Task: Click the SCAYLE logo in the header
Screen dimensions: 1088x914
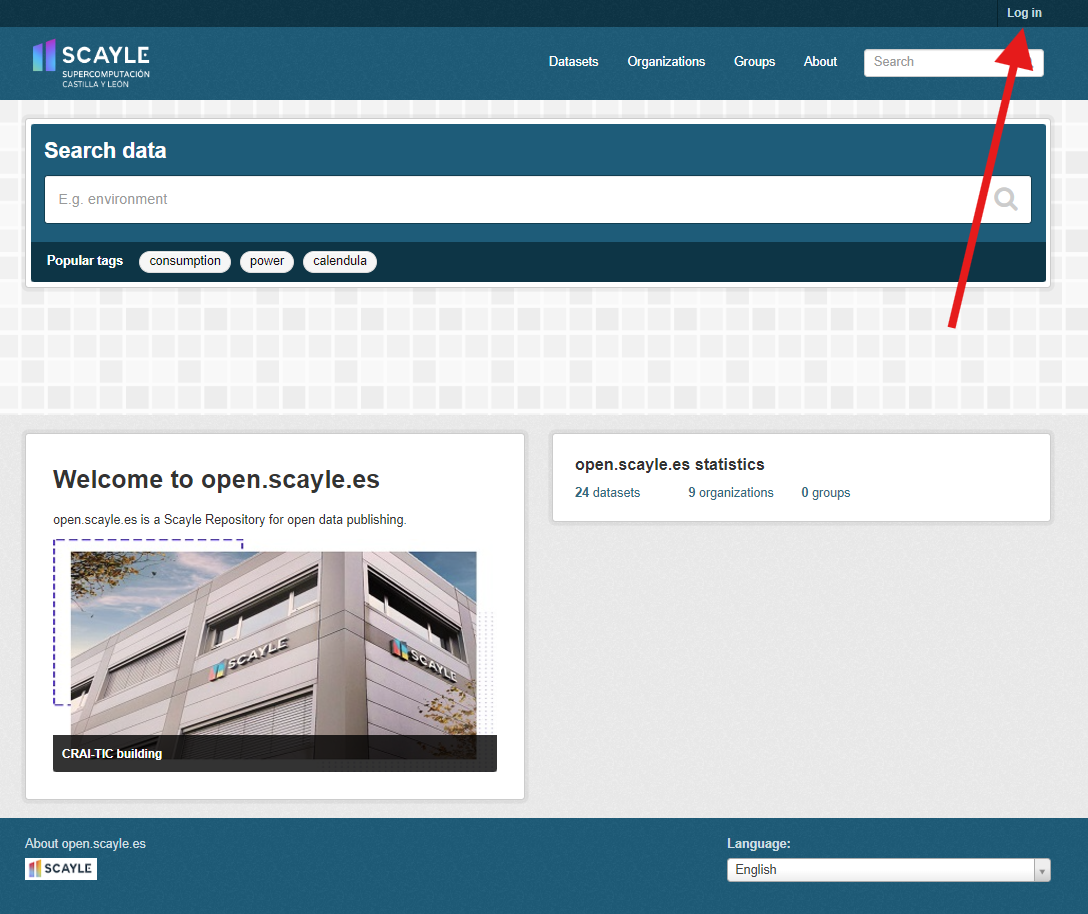Action: click(91, 63)
